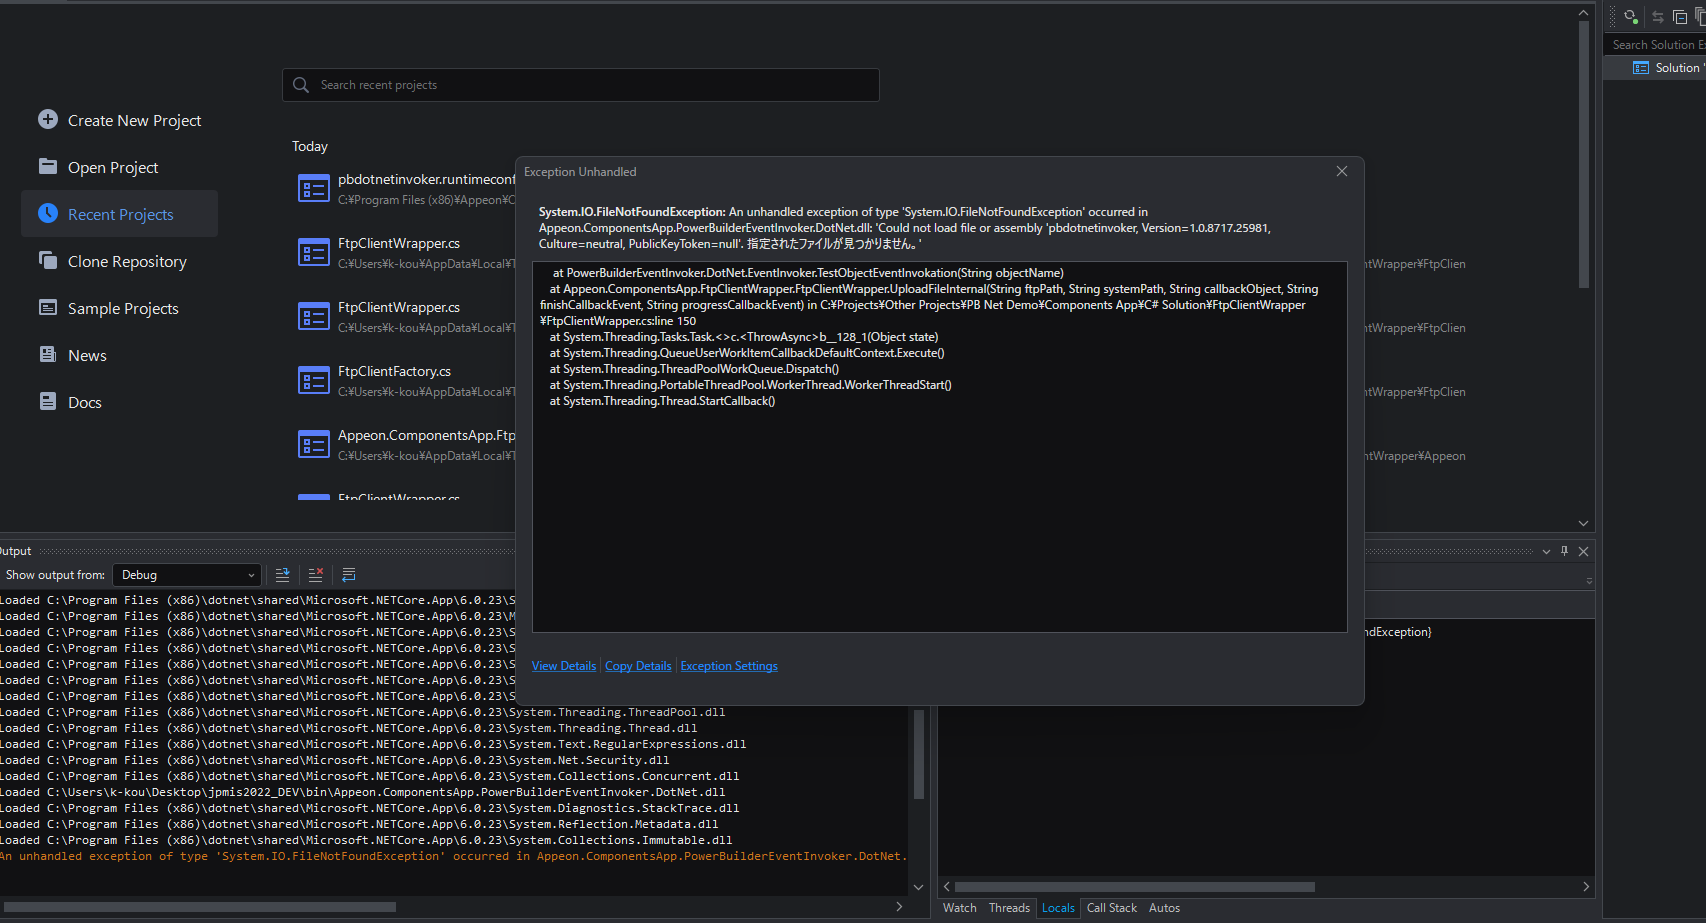Image resolution: width=1706 pixels, height=923 pixels.
Task: Click the scroll-to-end output icon
Action: click(x=283, y=575)
